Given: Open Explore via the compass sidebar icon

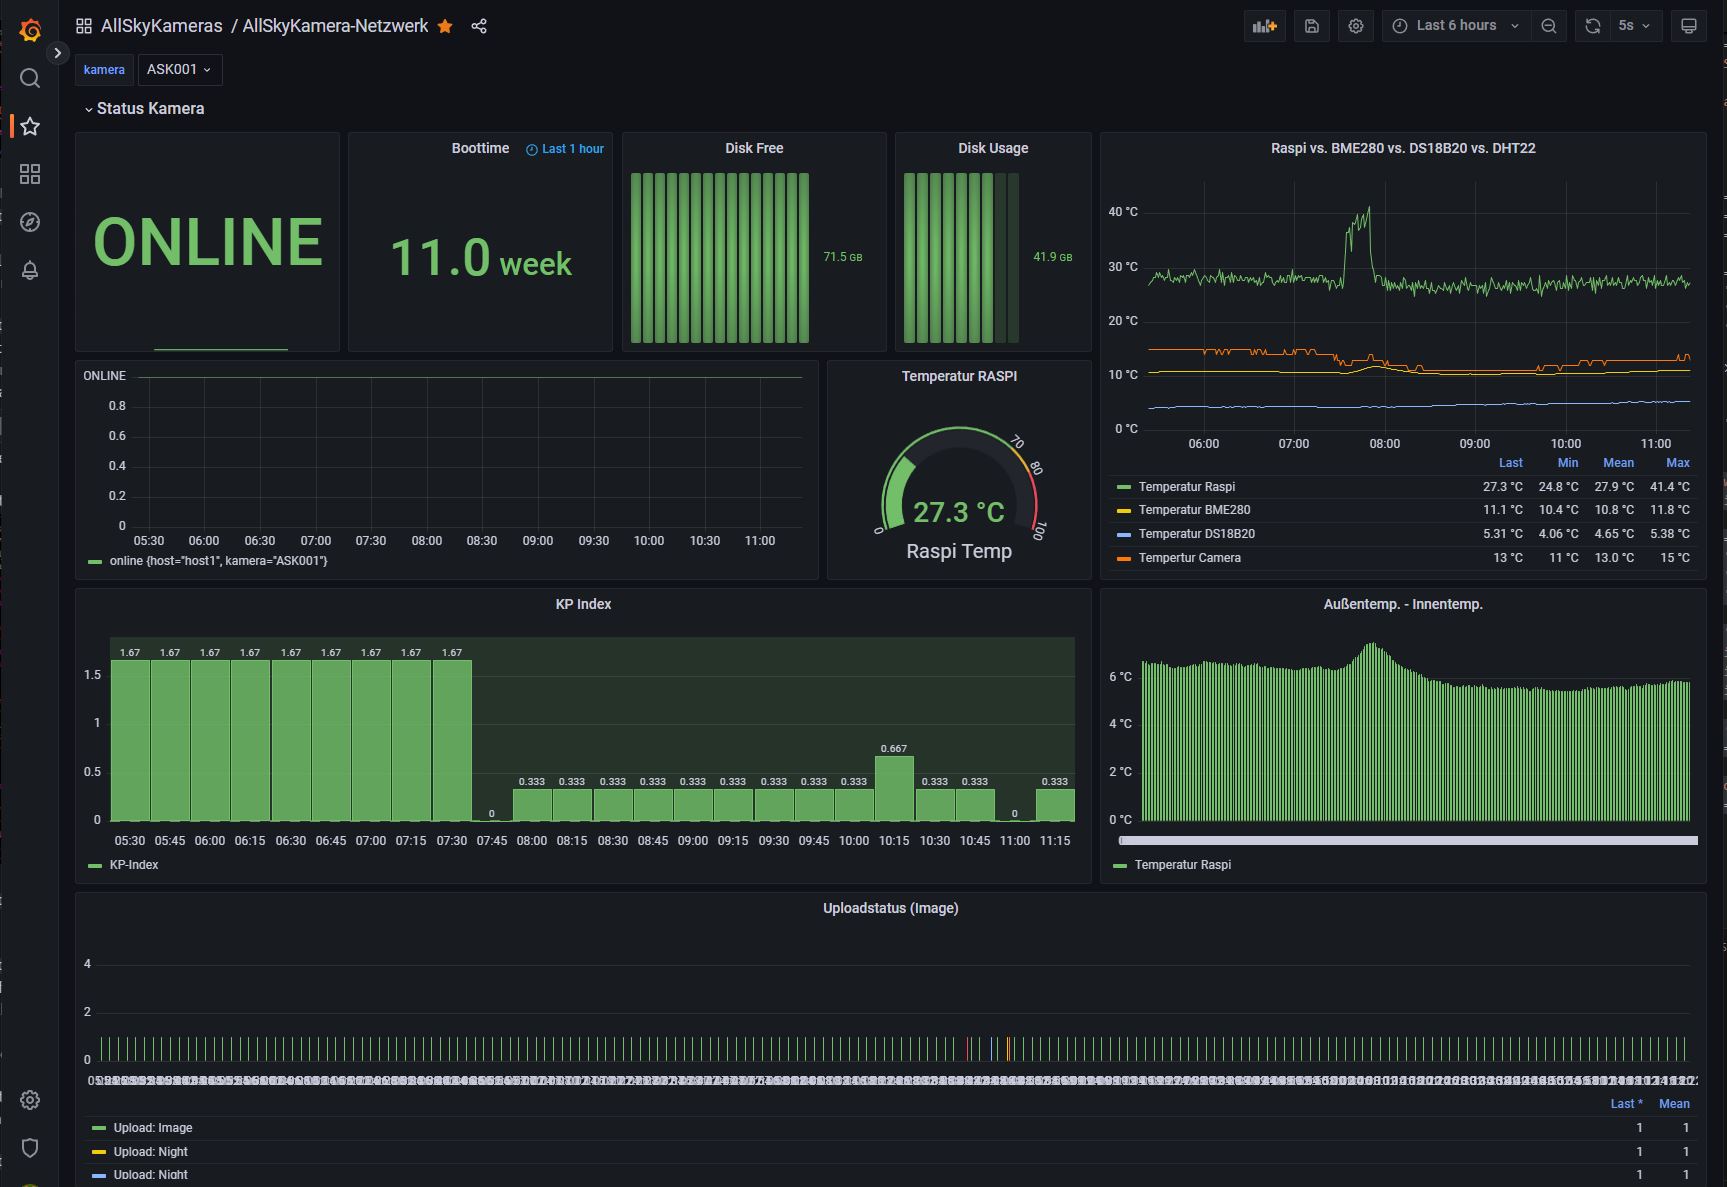Looking at the screenshot, I should click(30, 223).
